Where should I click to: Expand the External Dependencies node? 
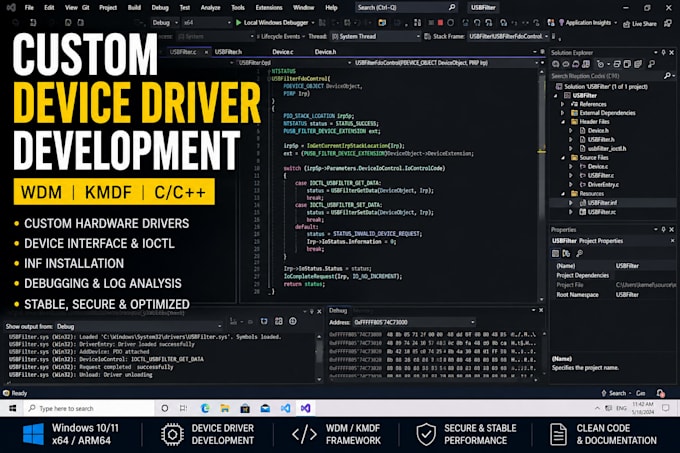pyautogui.click(x=563, y=113)
